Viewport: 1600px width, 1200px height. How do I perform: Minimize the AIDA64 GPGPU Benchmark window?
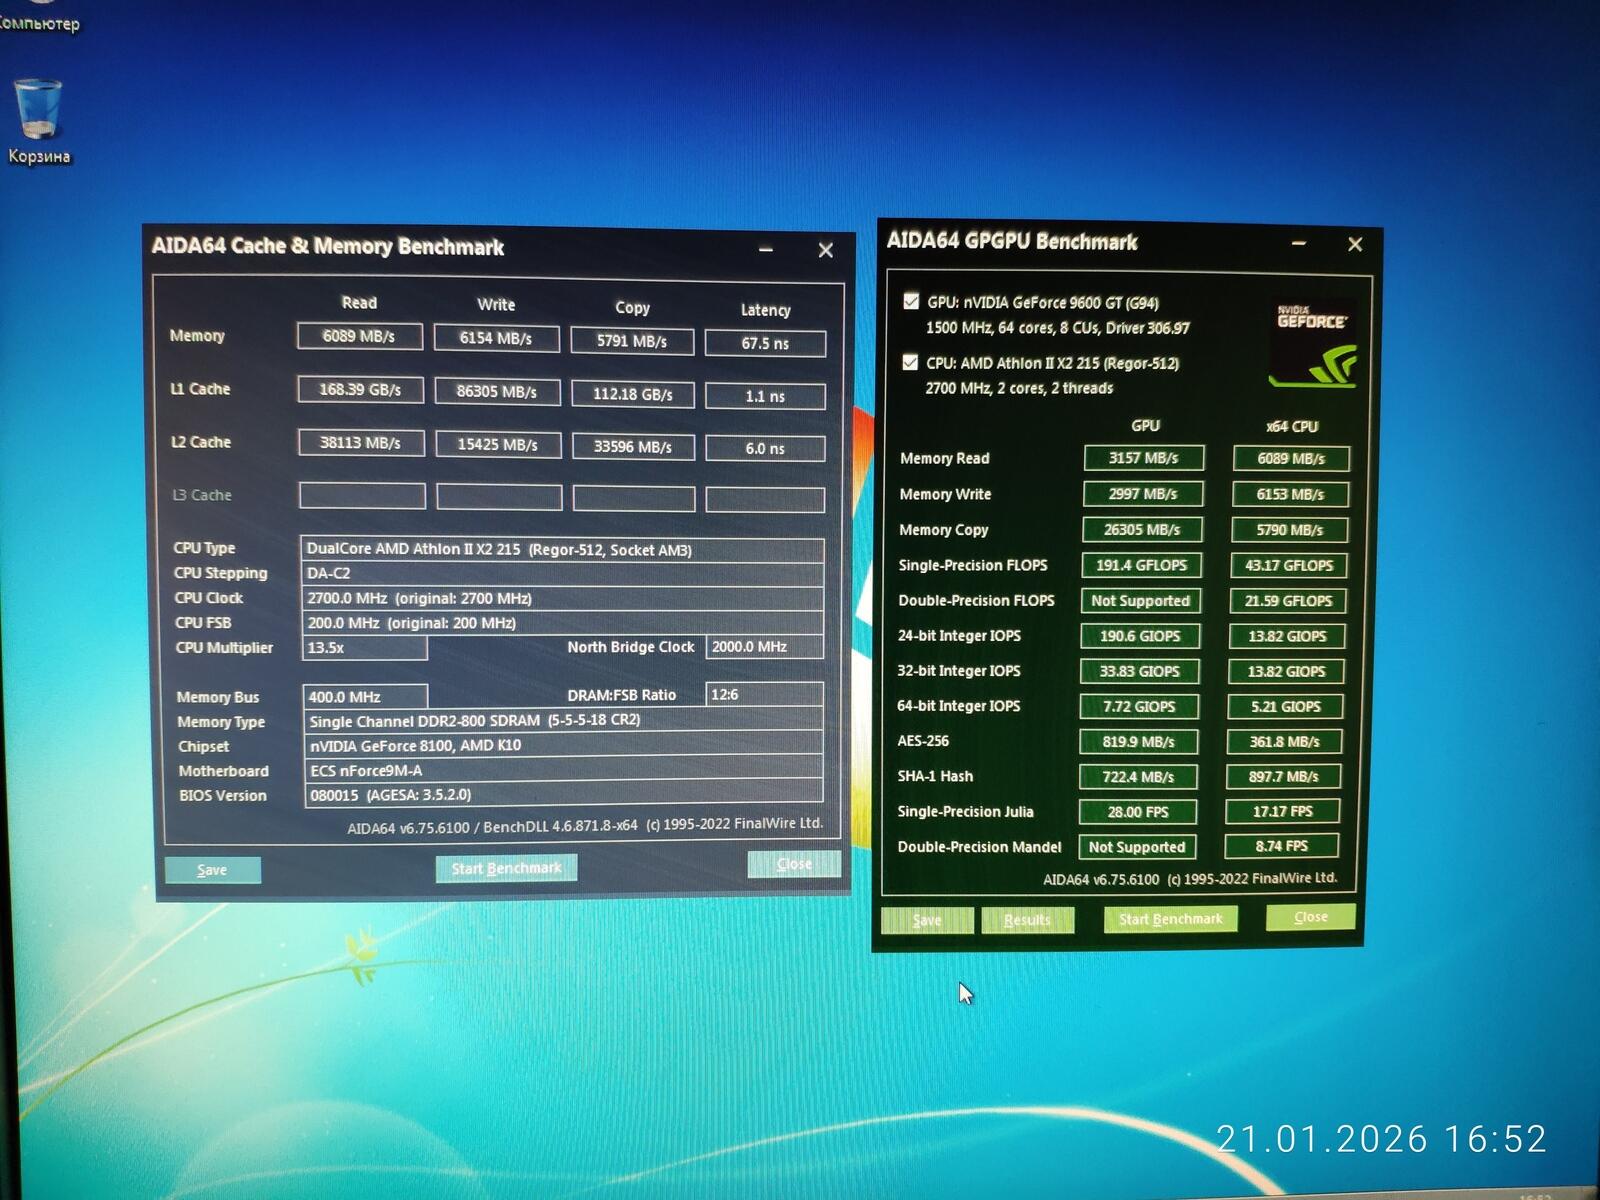tap(1299, 243)
